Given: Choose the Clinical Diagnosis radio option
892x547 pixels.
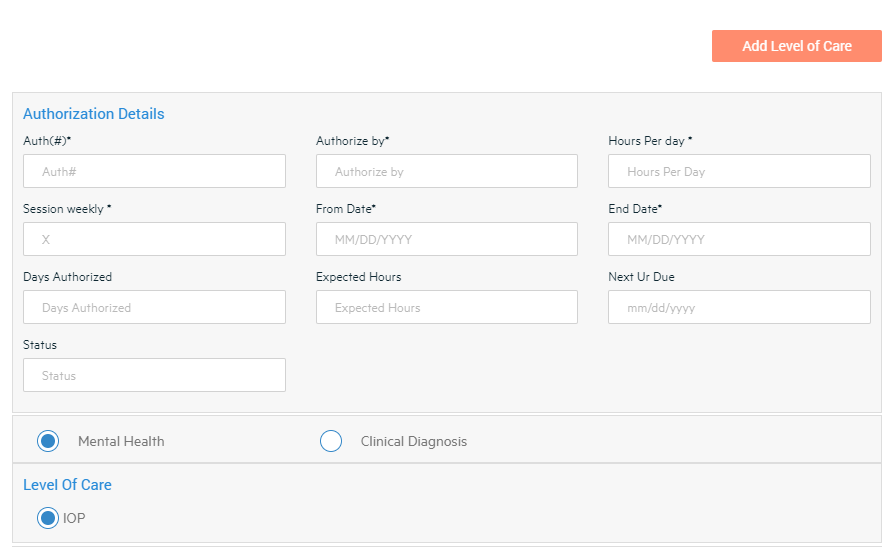Looking at the screenshot, I should pos(331,441).
